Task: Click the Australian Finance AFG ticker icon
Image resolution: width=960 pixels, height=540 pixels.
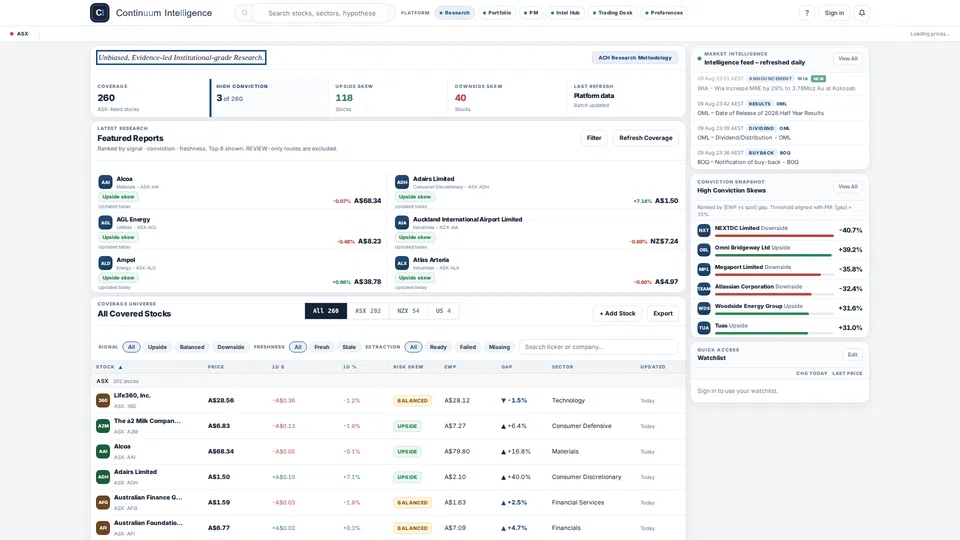Action: [x=103, y=502]
